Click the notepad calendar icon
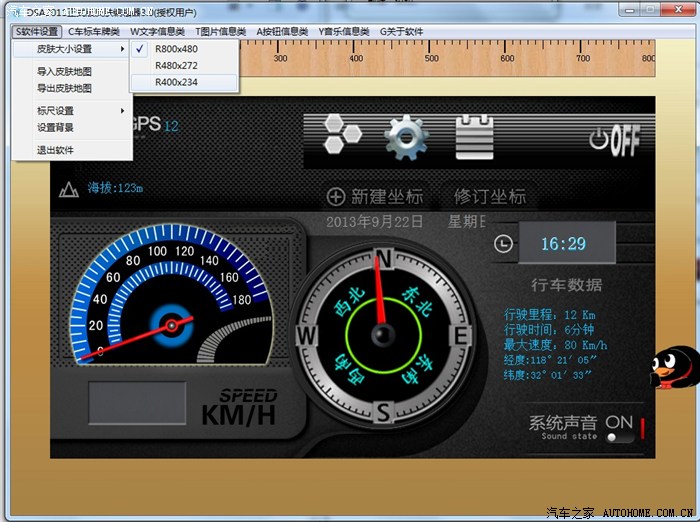This screenshot has width=700, height=522. coord(474,138)
